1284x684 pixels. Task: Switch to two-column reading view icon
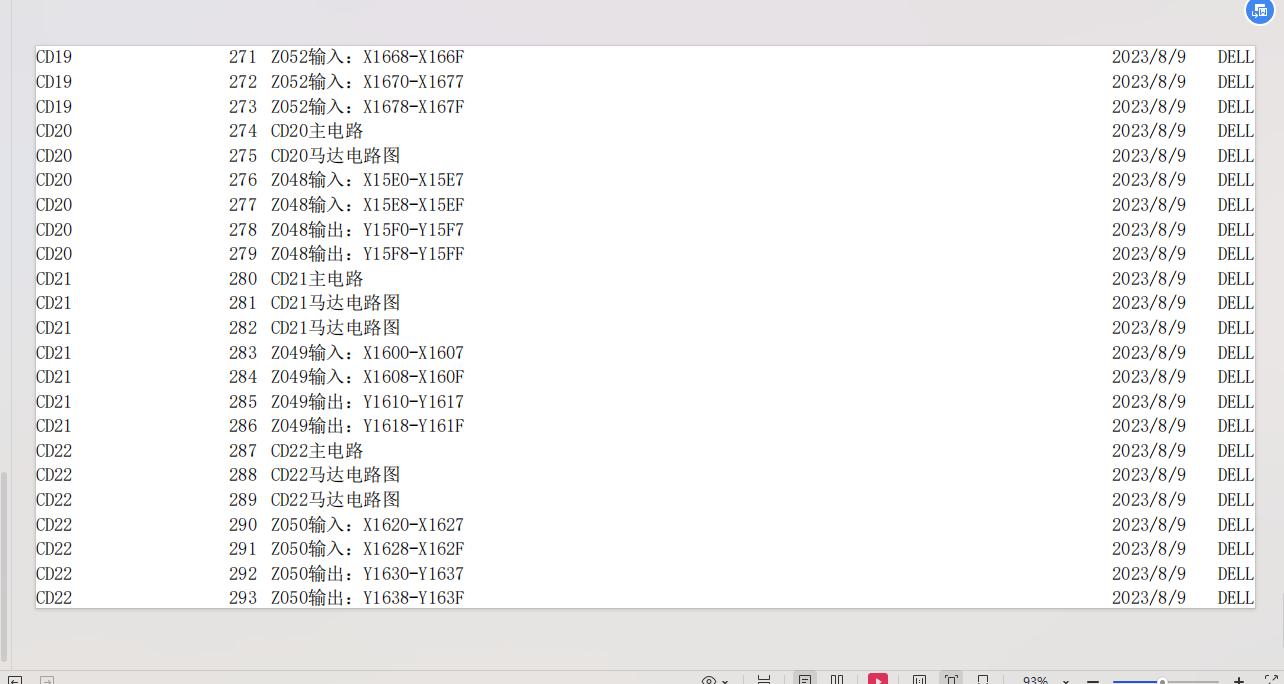(837, 680)
